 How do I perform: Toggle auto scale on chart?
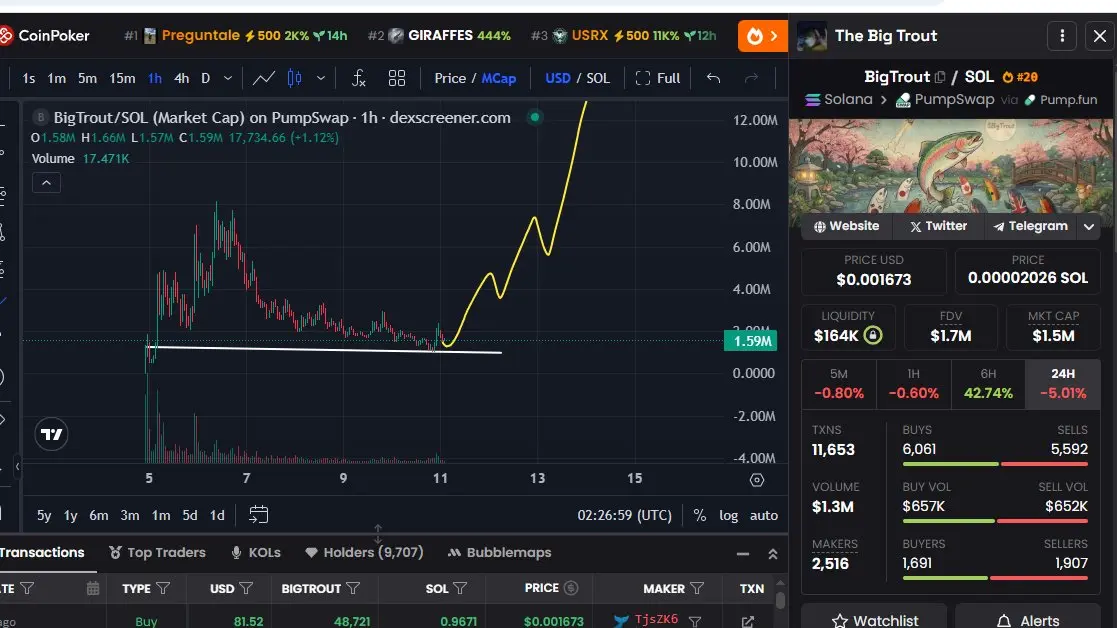click(x=764, y=515)
